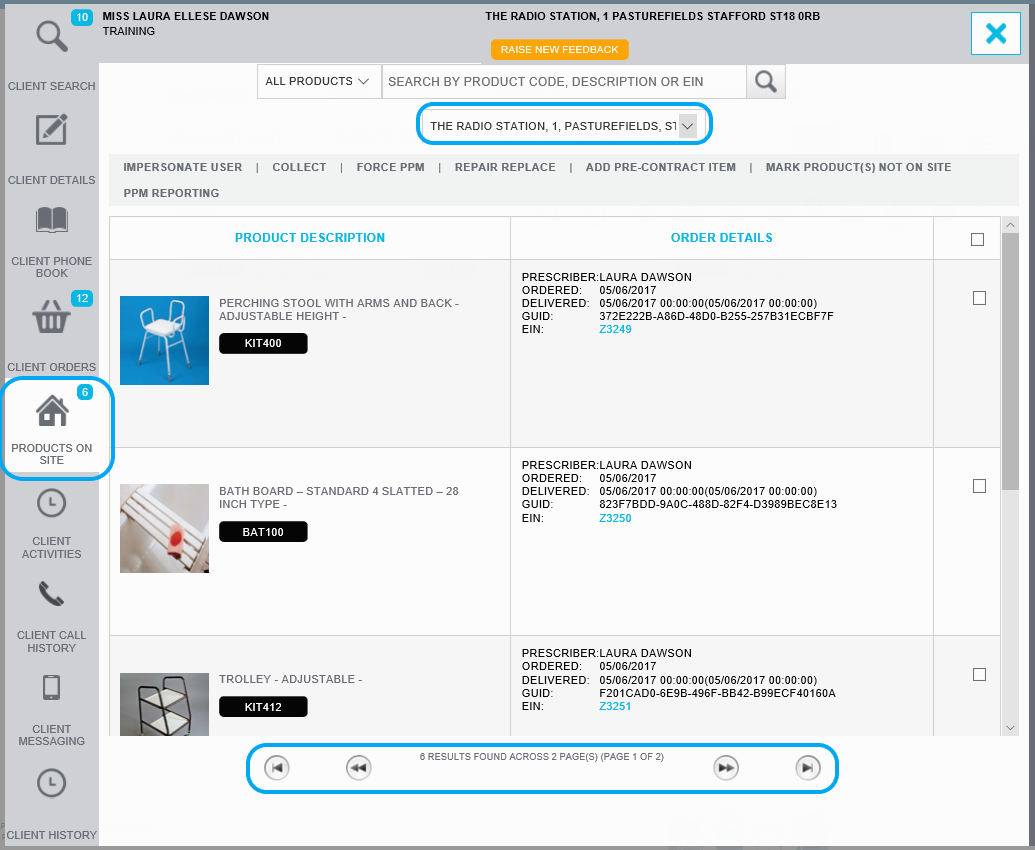
Task: Tick checkbox for Trolley KIT412 row
Action: tap(980, 674)
